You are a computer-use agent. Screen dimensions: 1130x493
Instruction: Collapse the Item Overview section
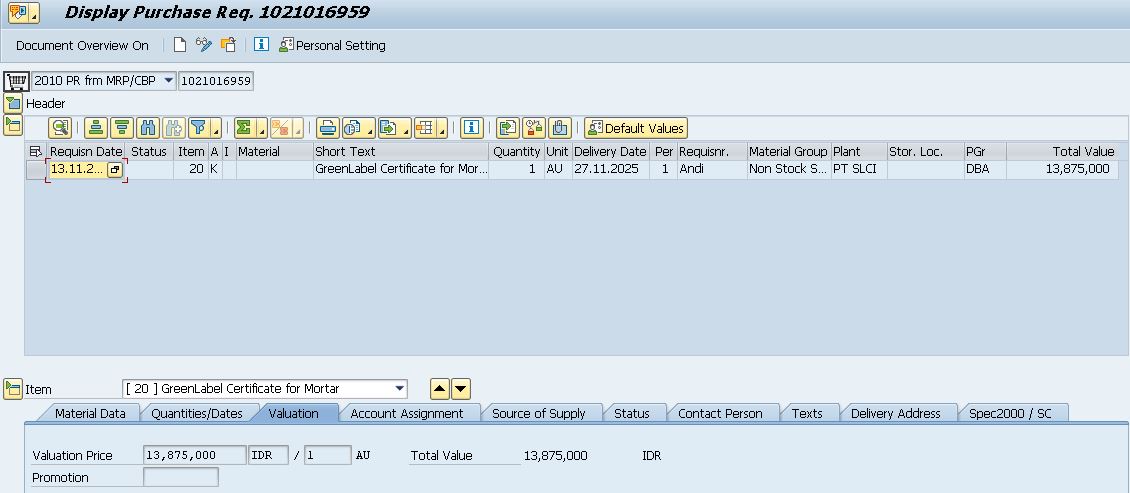12,125
